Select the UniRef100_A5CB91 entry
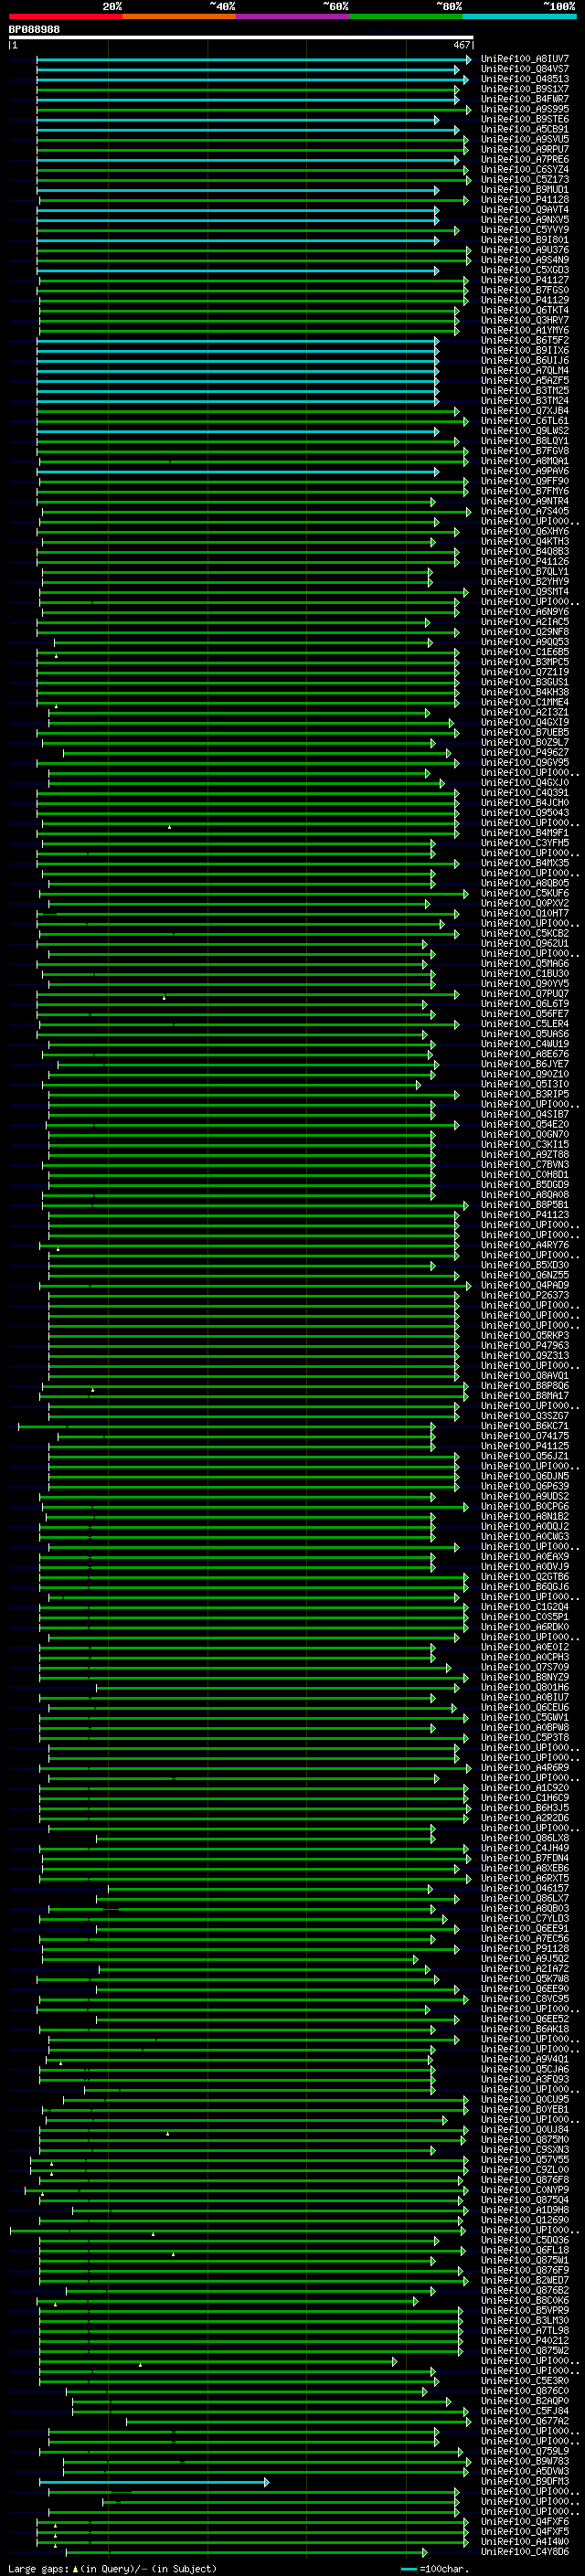Image resolution: width=585 pixels, height=2576 pixels. tap(525, 129)
